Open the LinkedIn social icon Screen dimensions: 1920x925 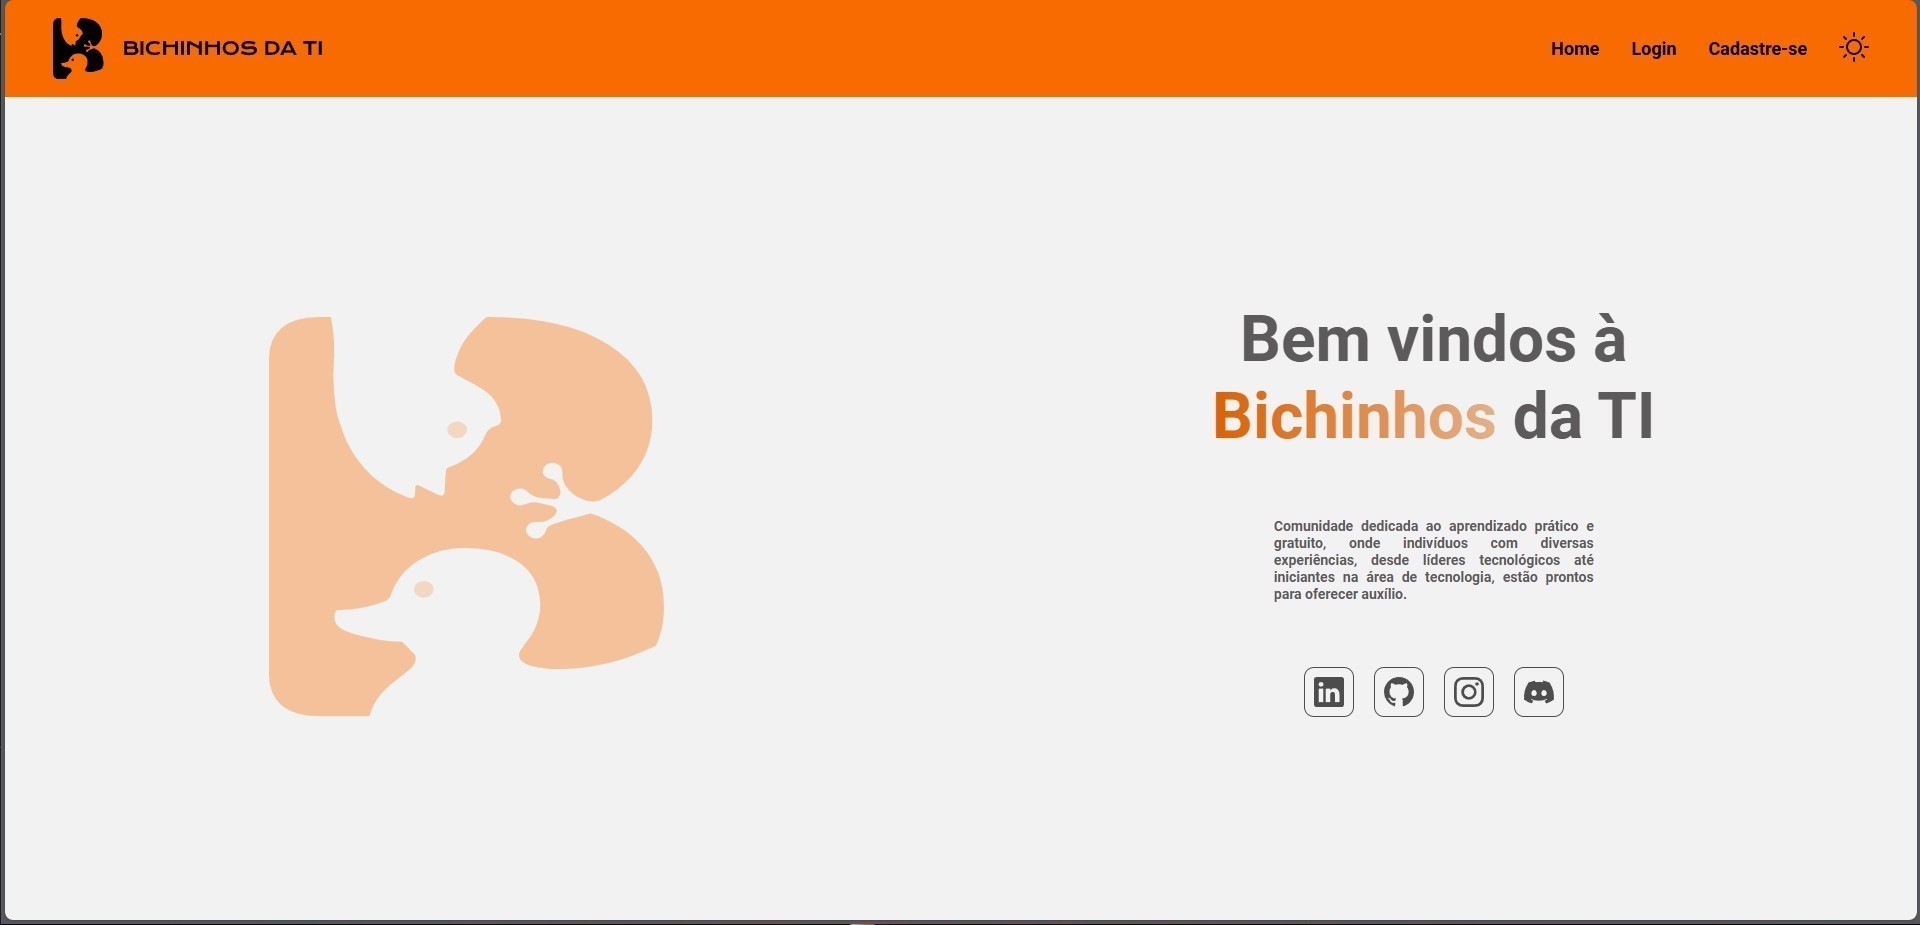click(x=1328, y=692)
